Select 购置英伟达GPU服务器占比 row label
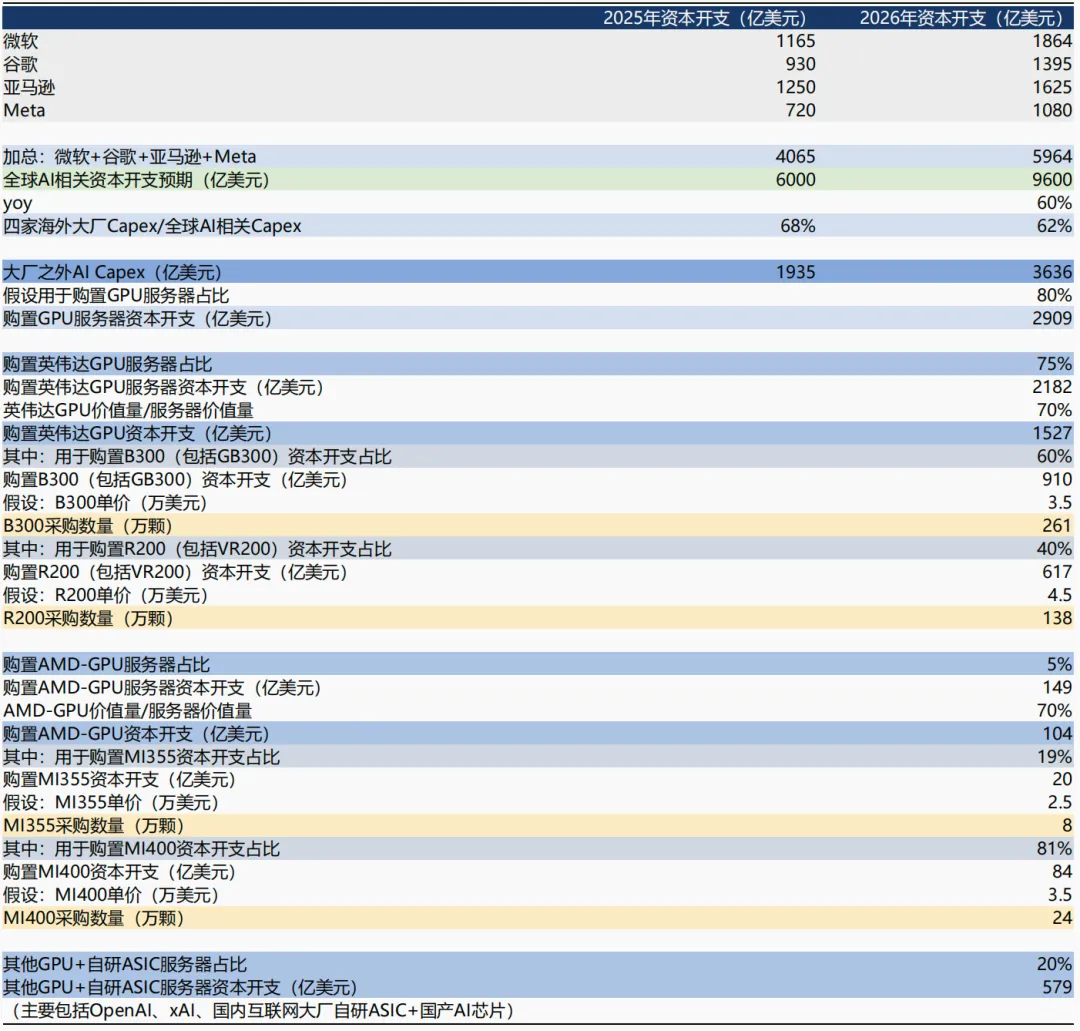 [107, 364]
